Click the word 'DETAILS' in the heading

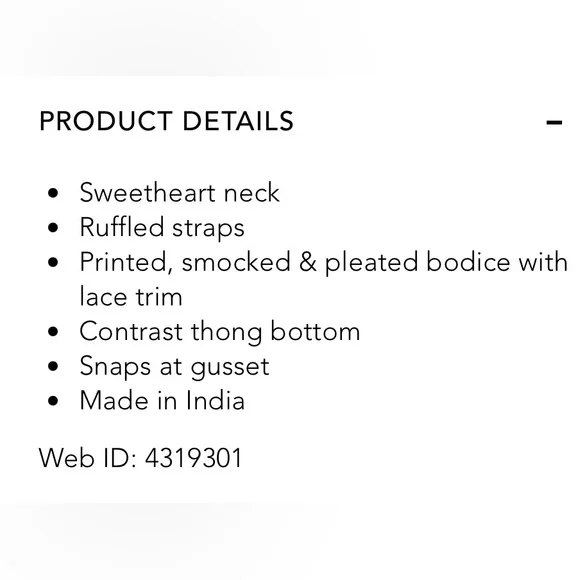(x=238, y=121)
